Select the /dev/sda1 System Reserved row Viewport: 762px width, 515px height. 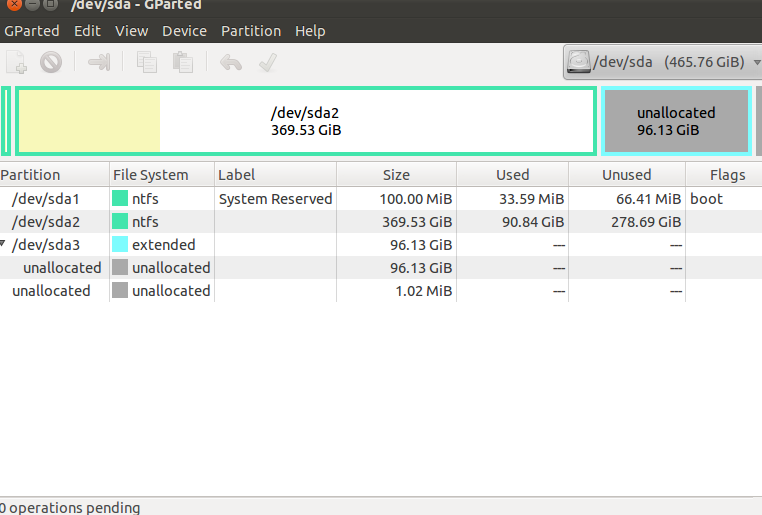click(x=381, y=199)
